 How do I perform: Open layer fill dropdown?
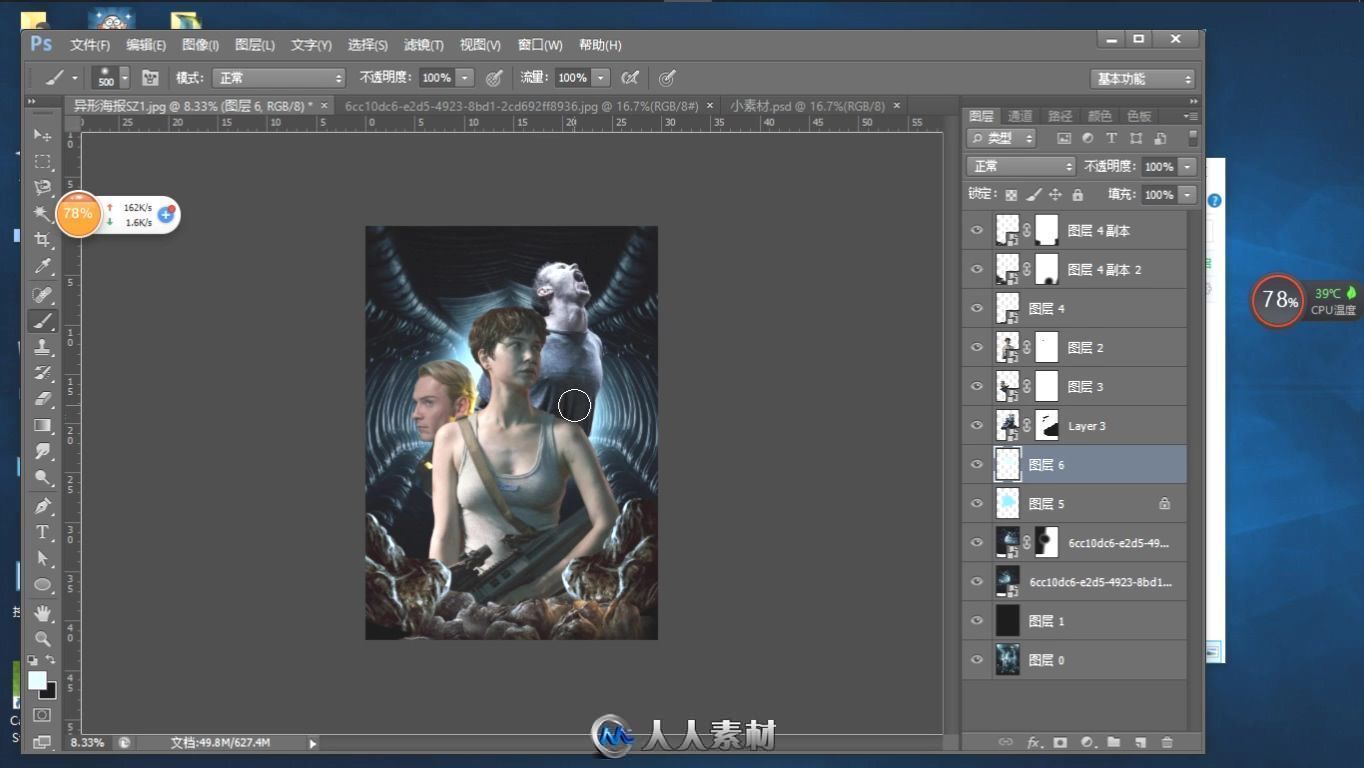[1187, 194]
